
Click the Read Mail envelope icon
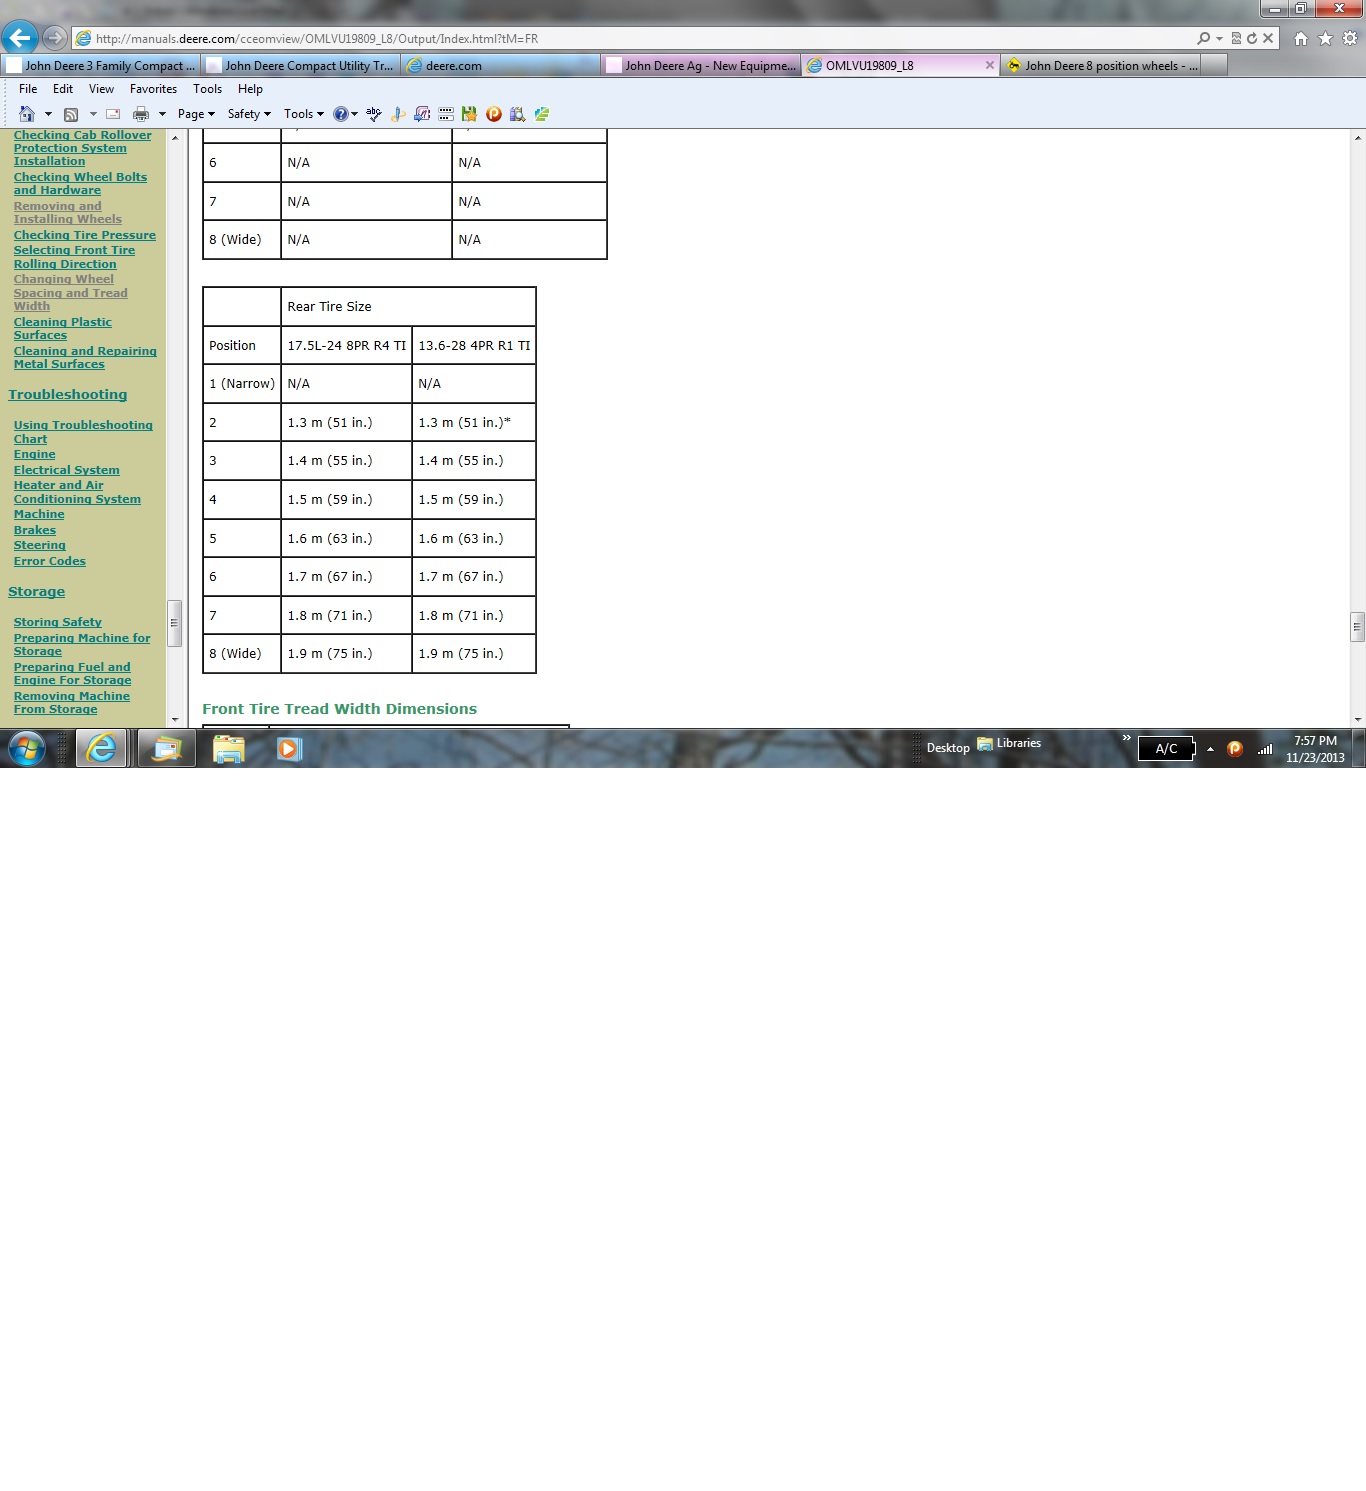click(113, 114)
